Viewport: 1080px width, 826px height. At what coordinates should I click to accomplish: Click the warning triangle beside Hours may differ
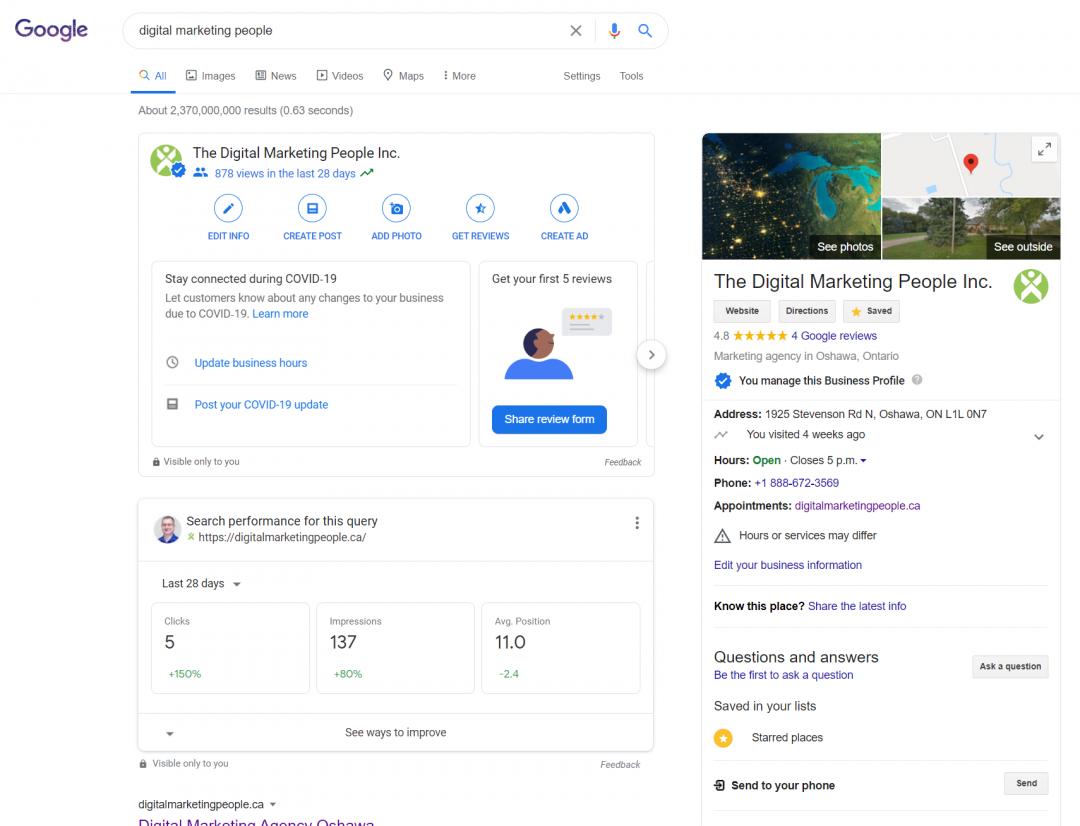(x=722, y=536)
